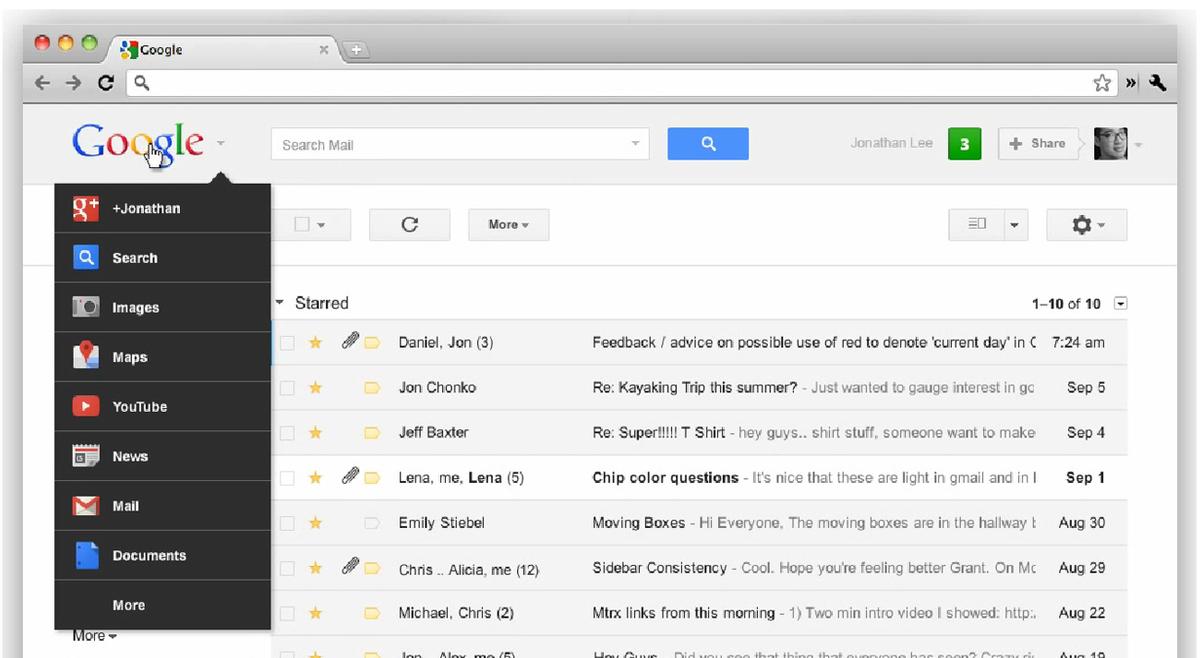This screenshot has height=658, width=1200.
Task: Close the Google browser tab
Action: 324,50
